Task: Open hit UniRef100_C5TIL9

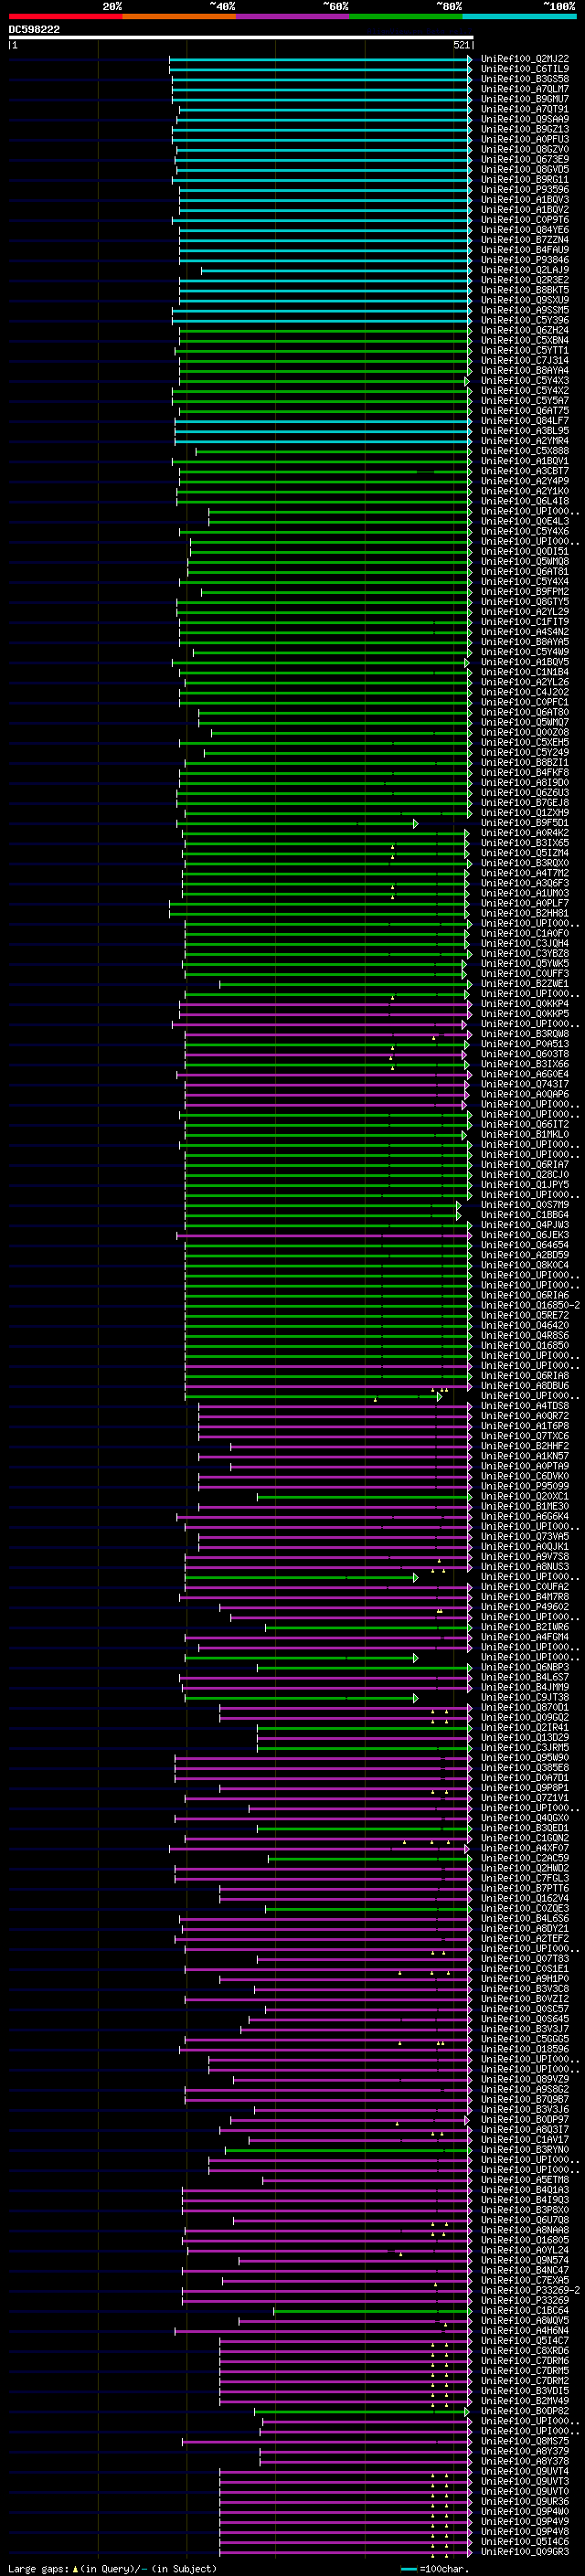Action: point(525,69)
